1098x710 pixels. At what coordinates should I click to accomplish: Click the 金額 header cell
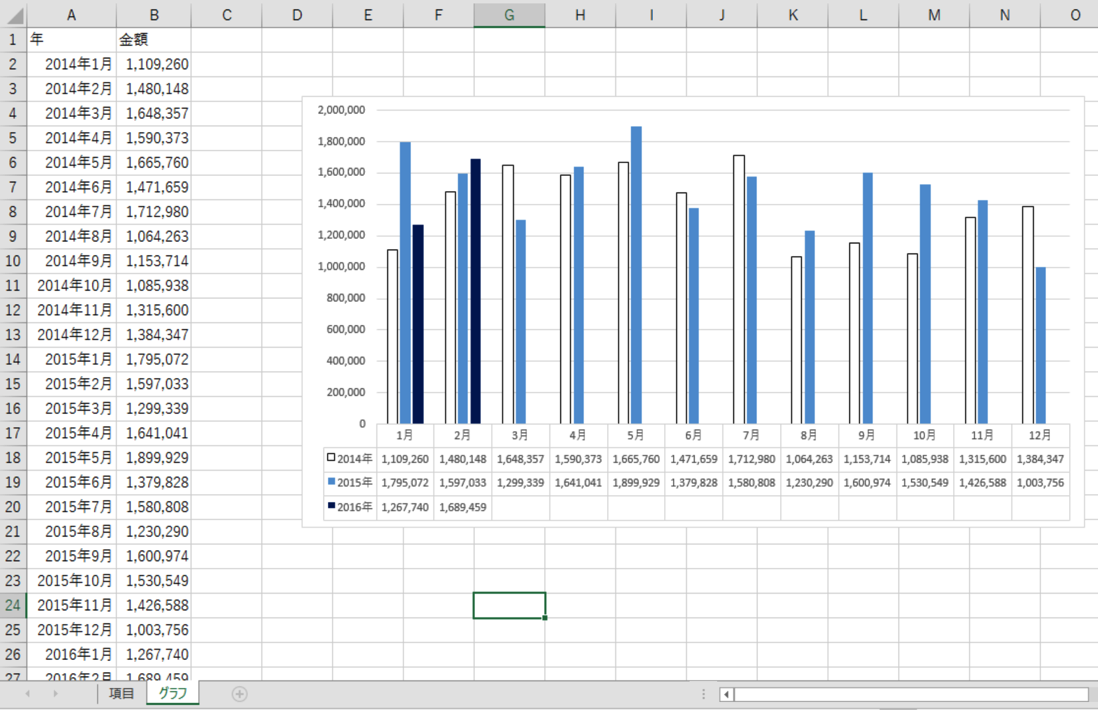point(154,40)
